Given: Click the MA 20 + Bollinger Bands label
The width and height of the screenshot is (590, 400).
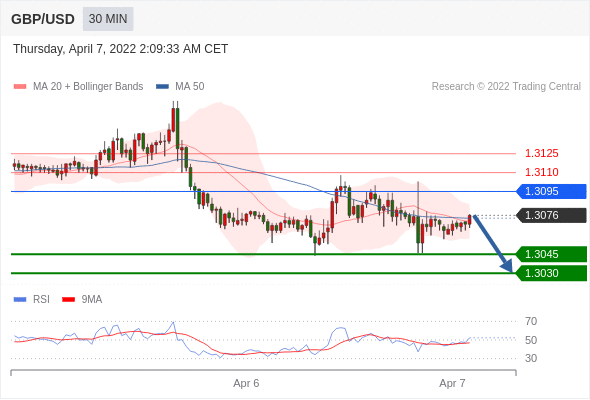Looking at the screenshot, I should 88,87.
